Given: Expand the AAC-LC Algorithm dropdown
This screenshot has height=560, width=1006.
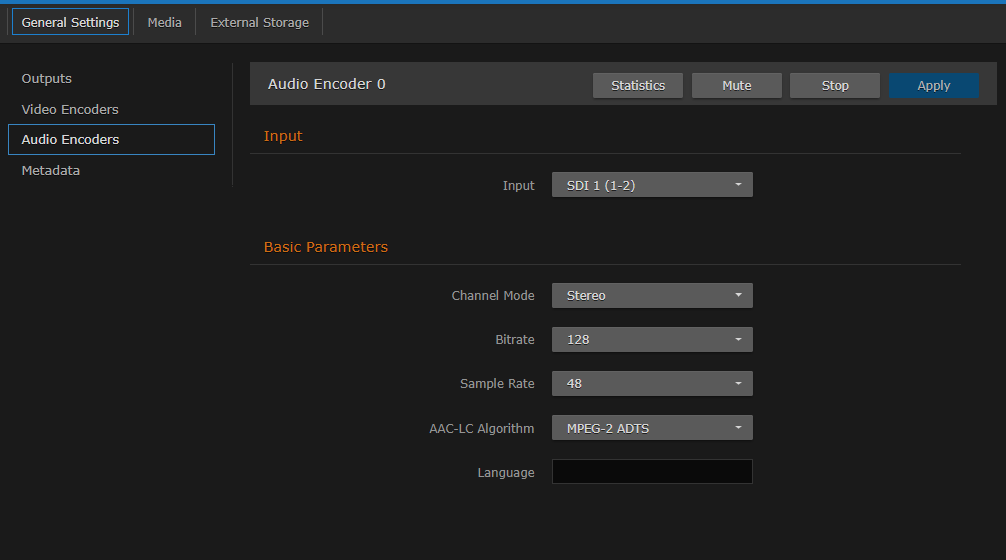Looking at the screenshot, I should (652, 428).
